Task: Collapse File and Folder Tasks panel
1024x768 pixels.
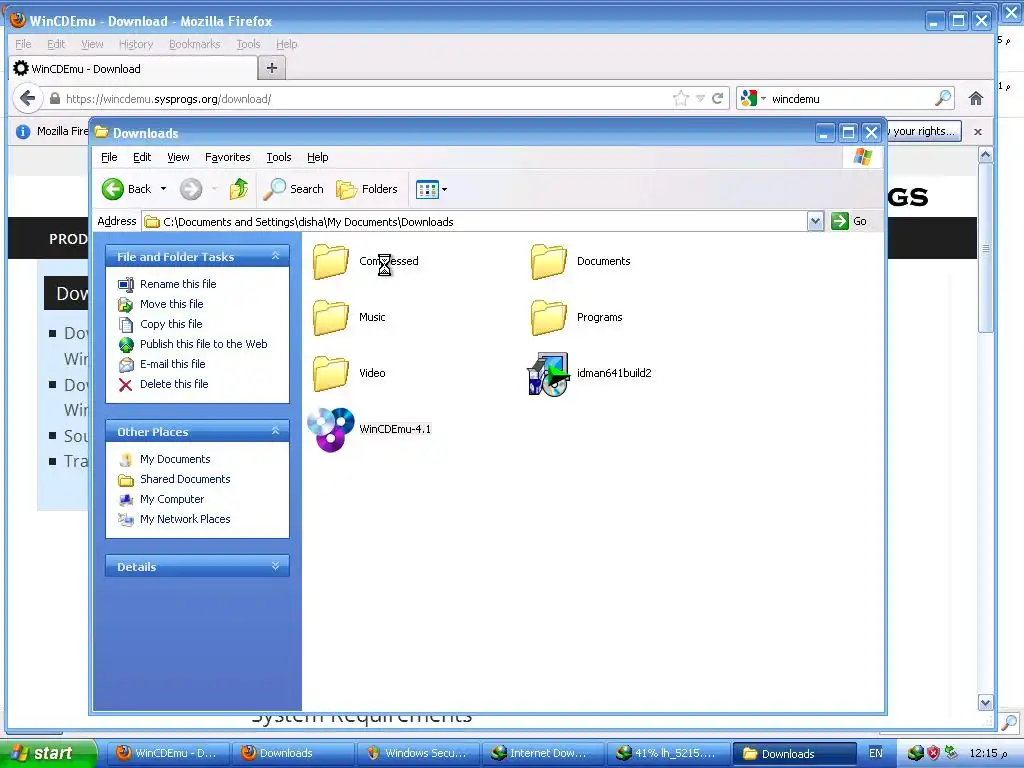Action: click(x=276, y=256)
